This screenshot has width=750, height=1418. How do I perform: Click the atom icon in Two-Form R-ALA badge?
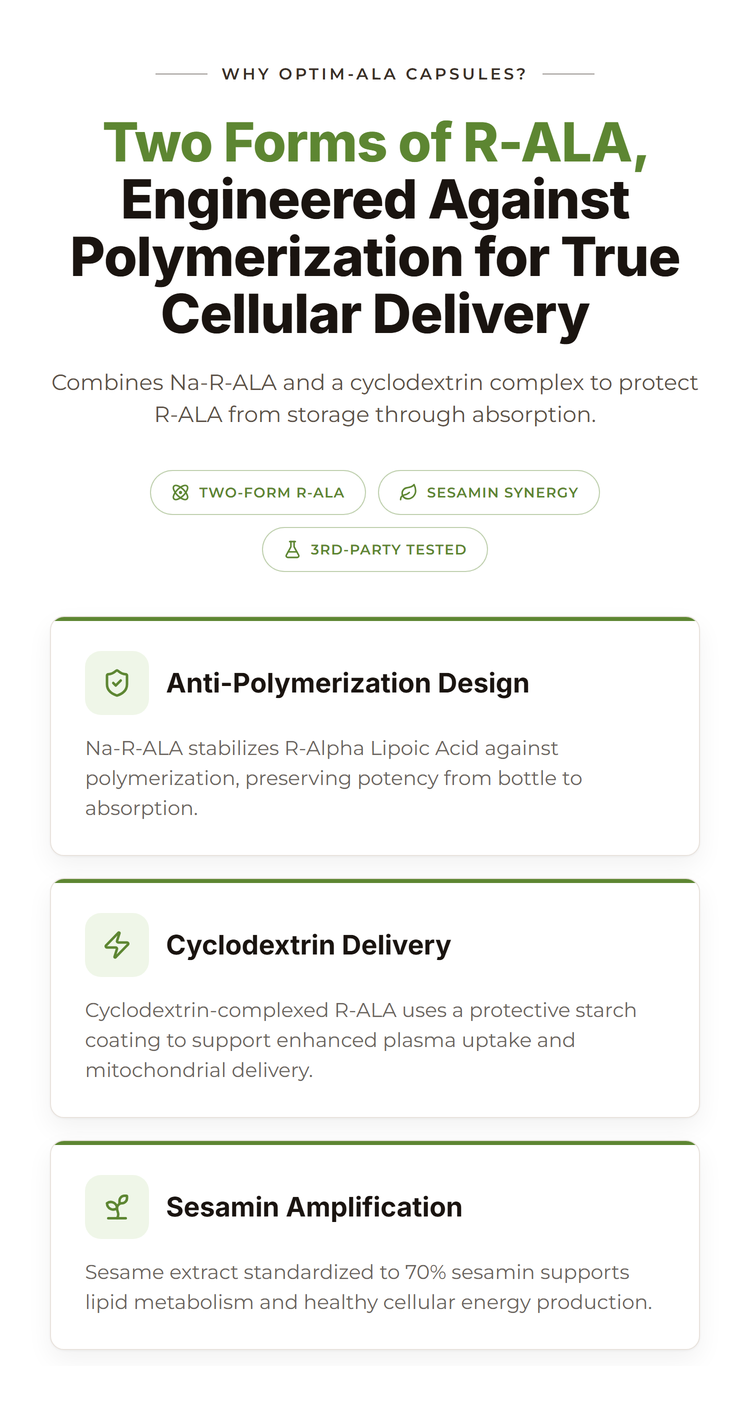pos(180,492)
